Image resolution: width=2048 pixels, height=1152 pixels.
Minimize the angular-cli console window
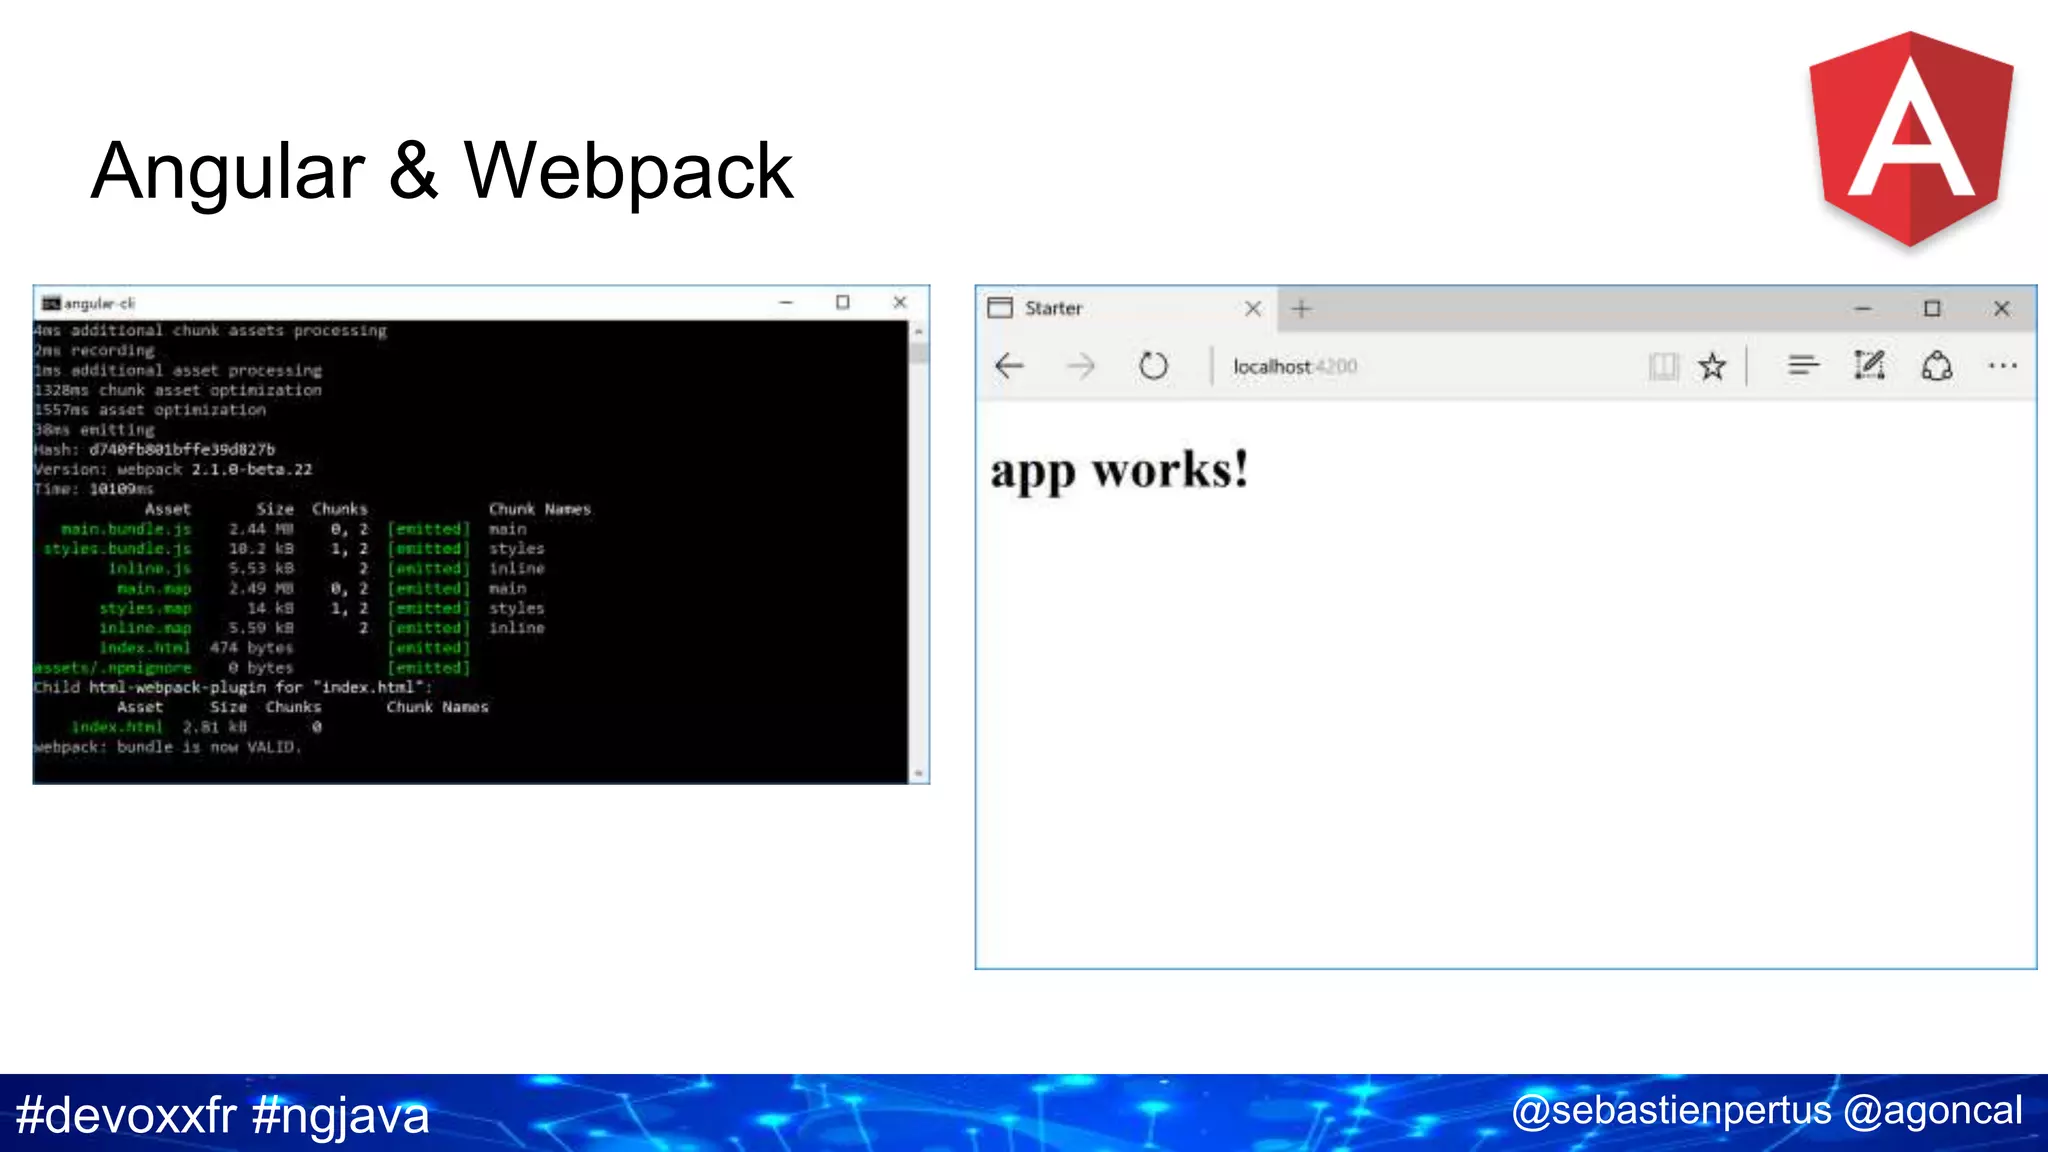(786, 302)
